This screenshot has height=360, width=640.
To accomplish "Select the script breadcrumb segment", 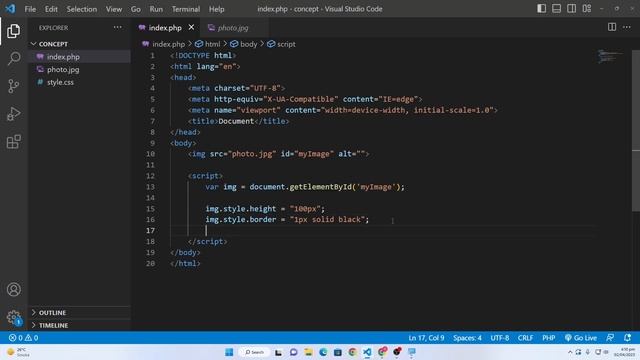I will tap(281, 44).
